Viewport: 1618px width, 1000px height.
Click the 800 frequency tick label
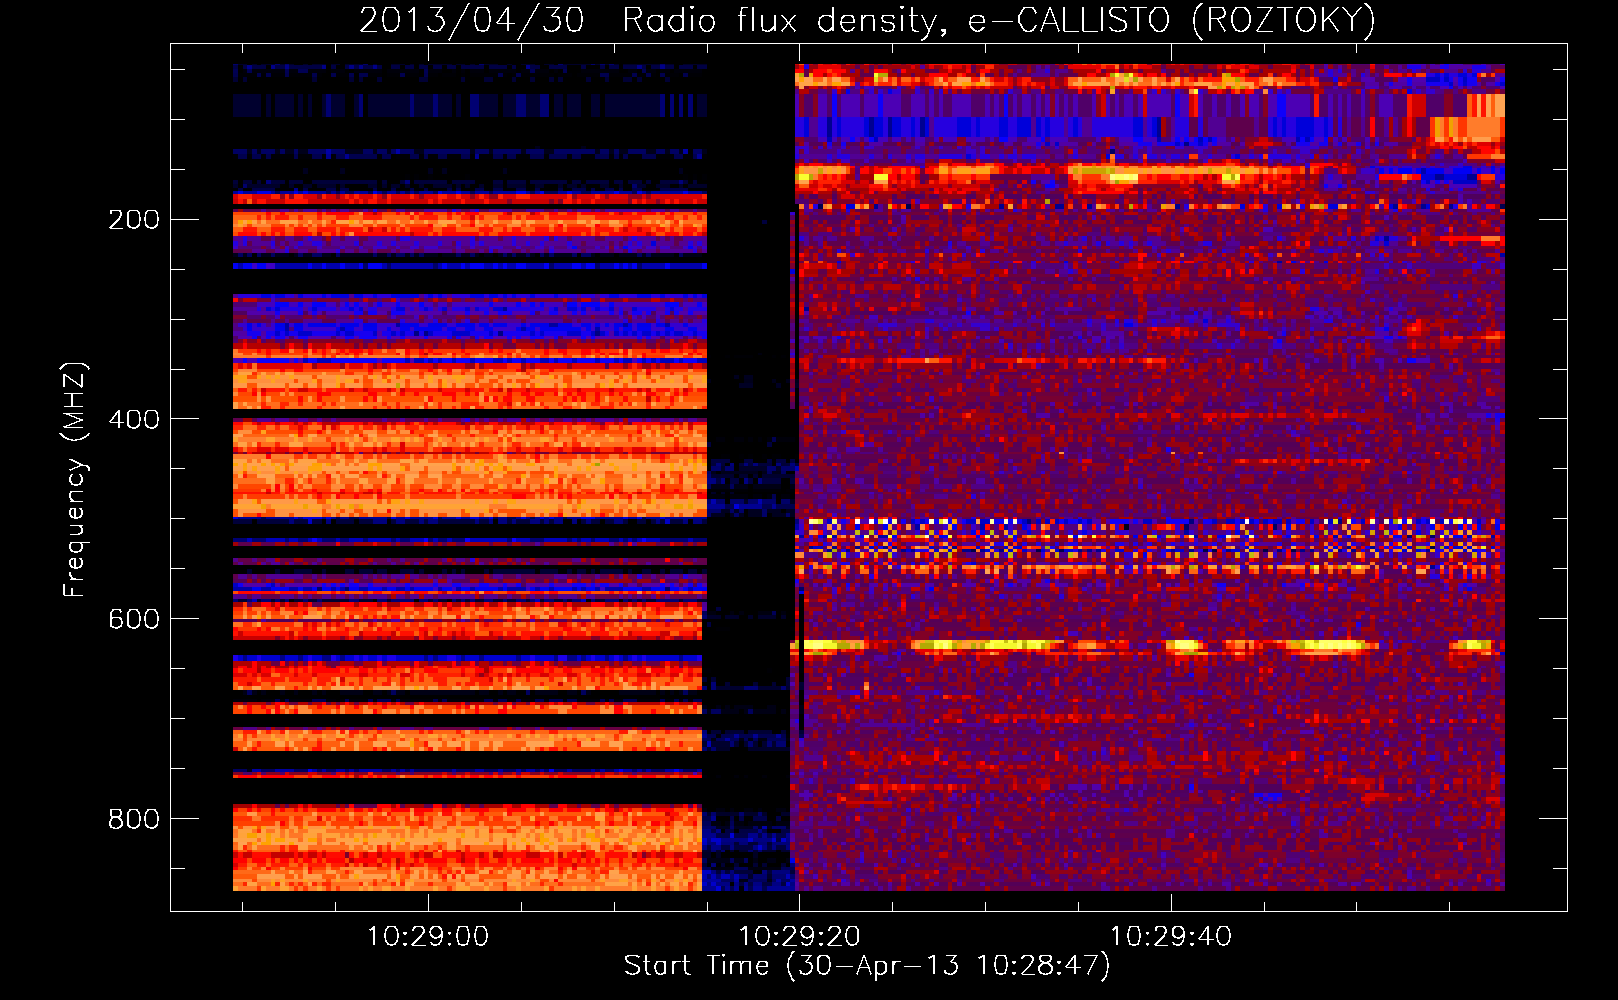tap(134, 820)
